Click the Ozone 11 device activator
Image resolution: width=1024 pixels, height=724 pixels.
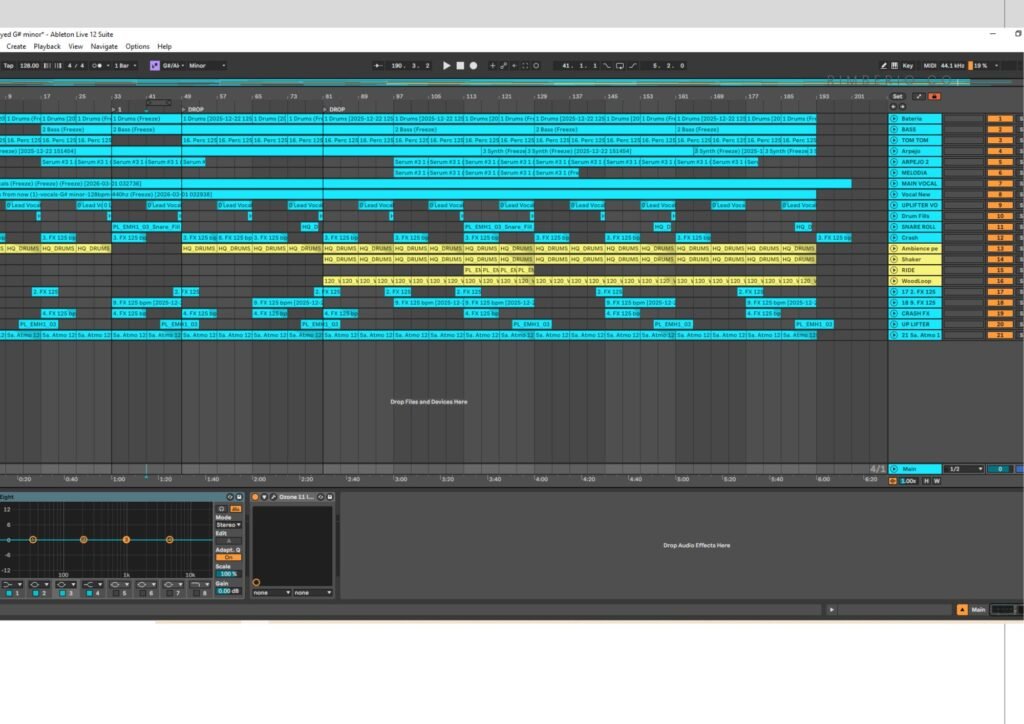256,497
